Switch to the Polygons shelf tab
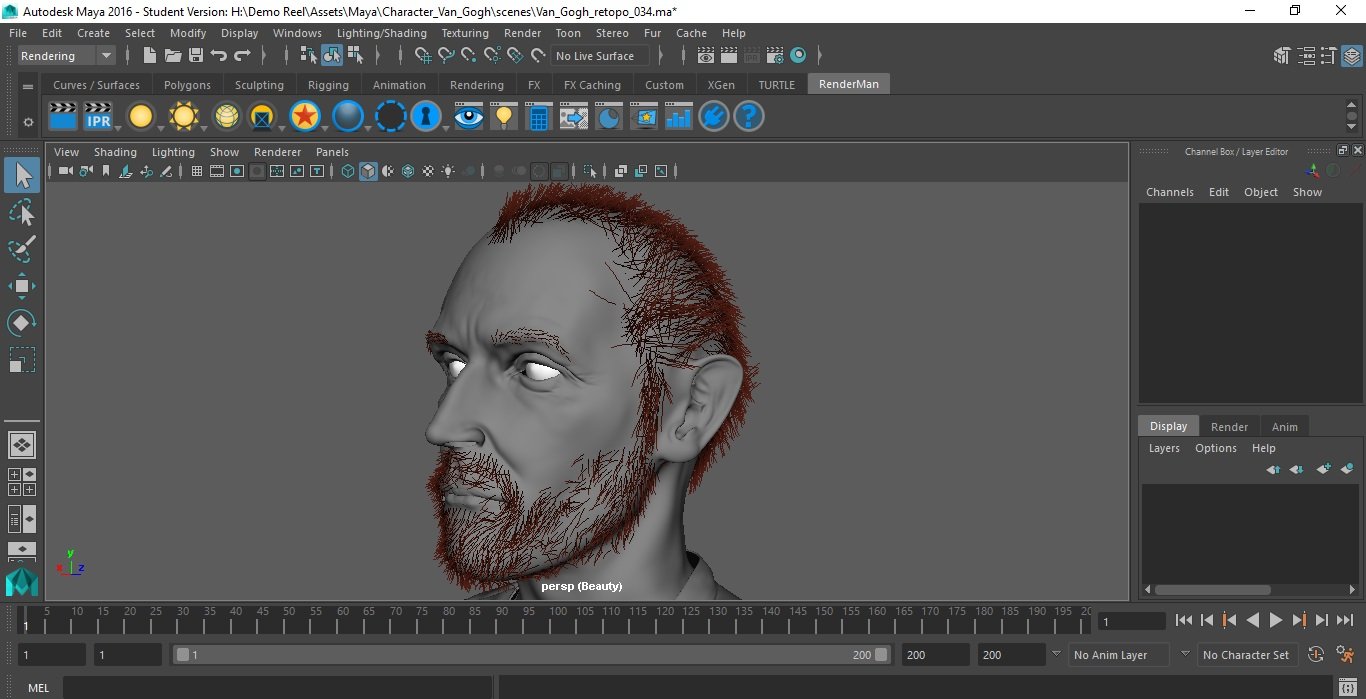Screen dimensions: 1366x699 [187, 85]
